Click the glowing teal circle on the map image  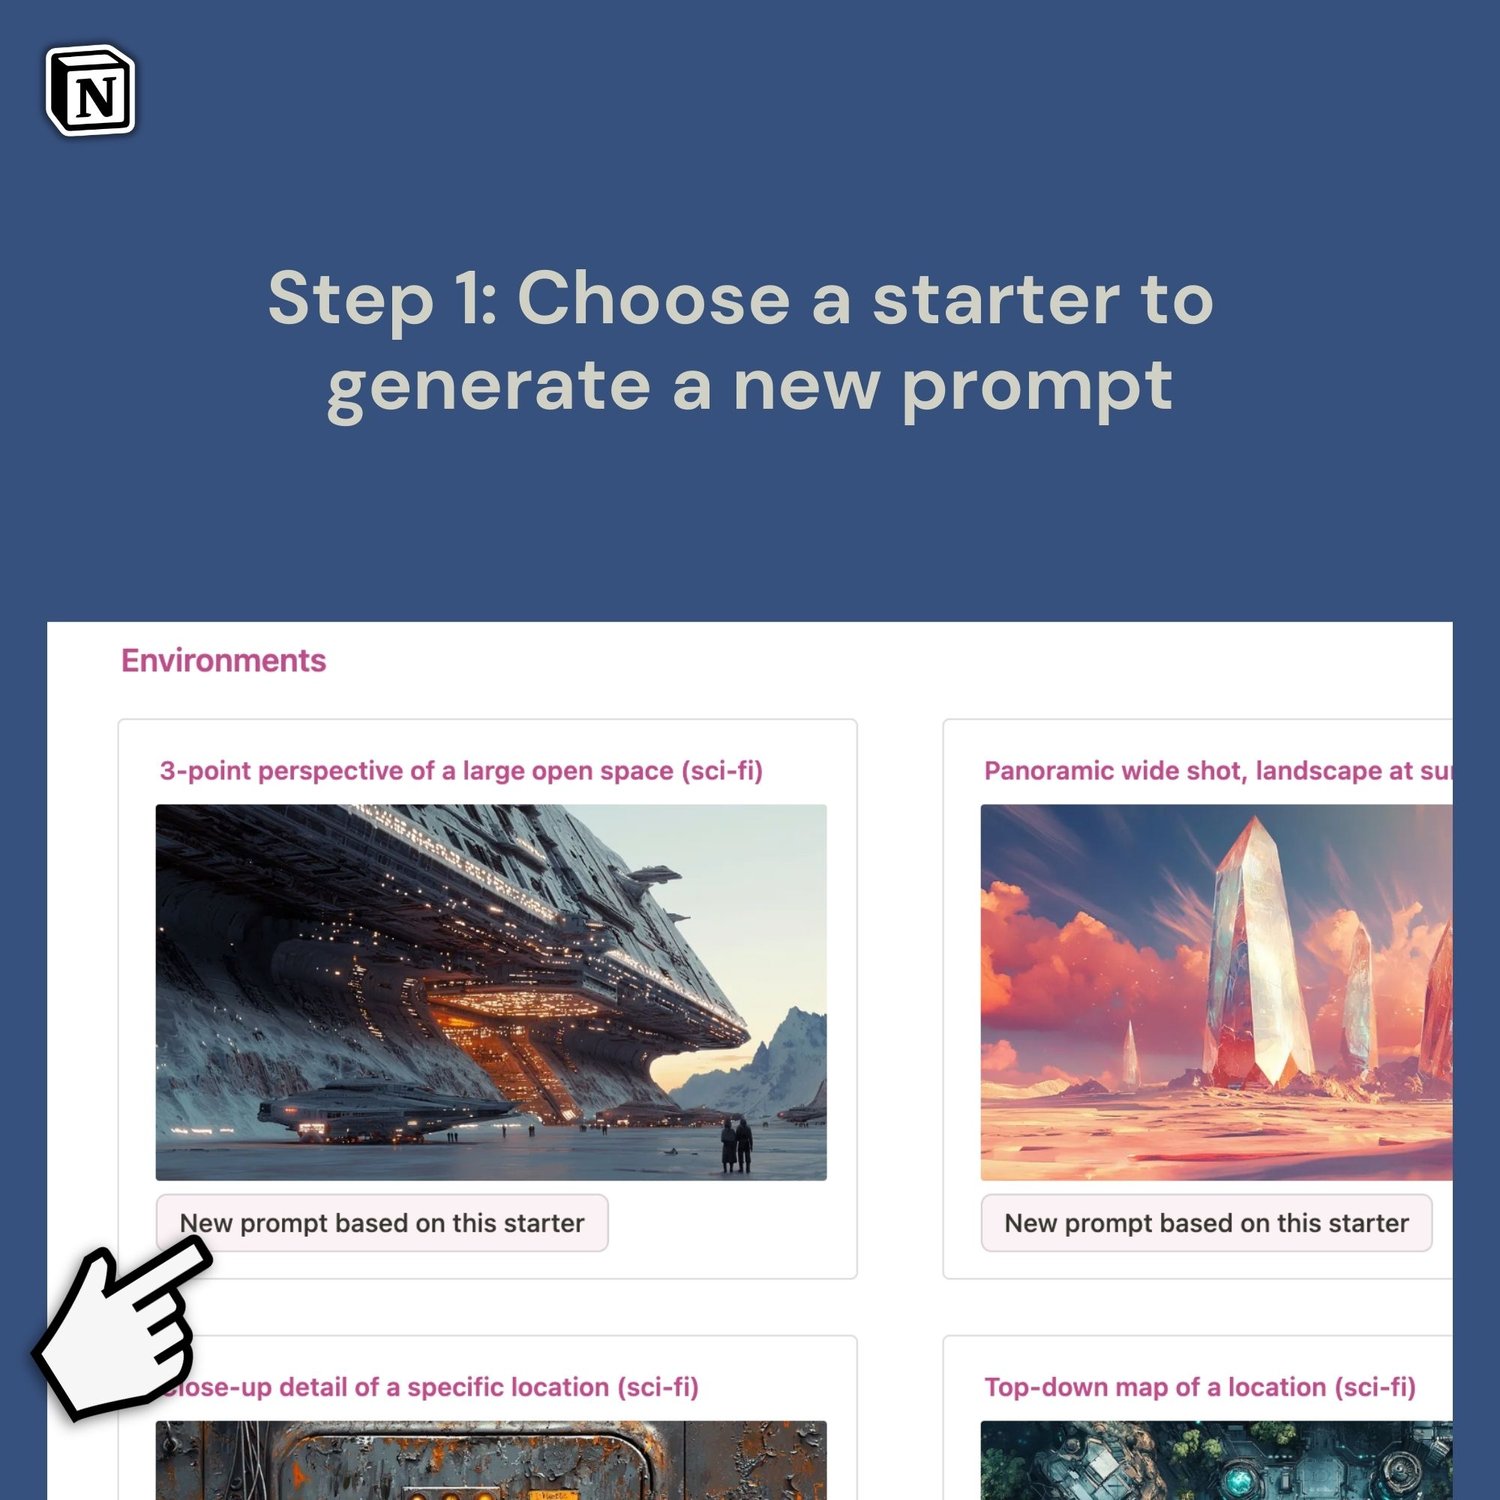point(1241,1480)
